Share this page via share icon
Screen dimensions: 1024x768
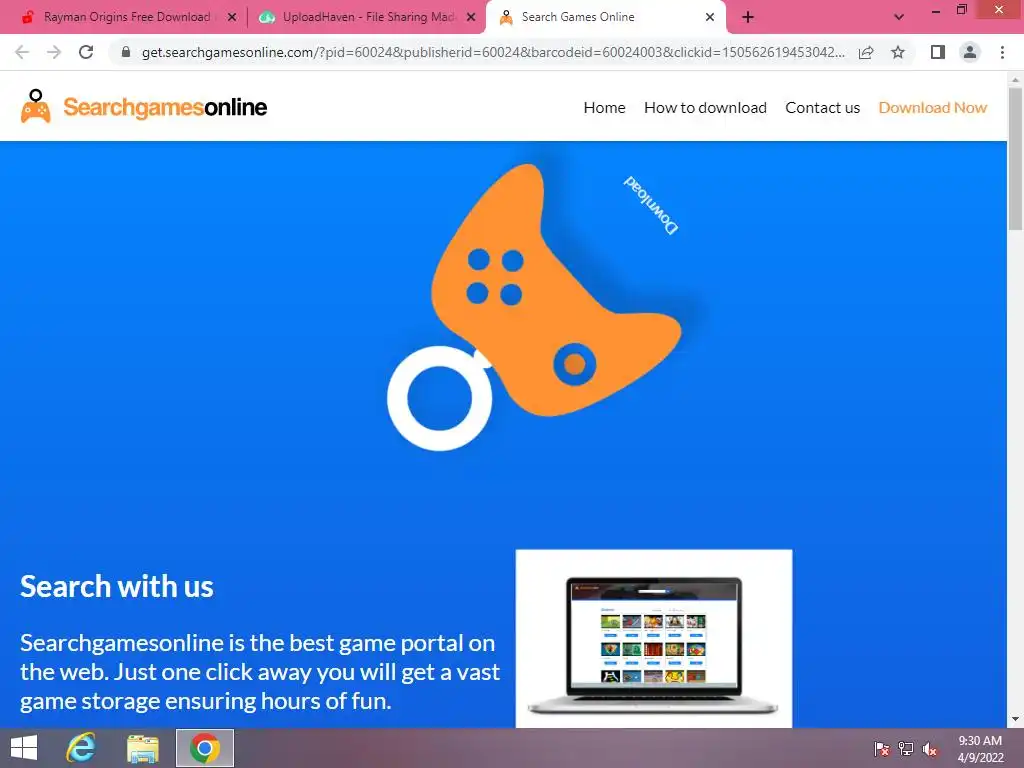click(866, 52)
